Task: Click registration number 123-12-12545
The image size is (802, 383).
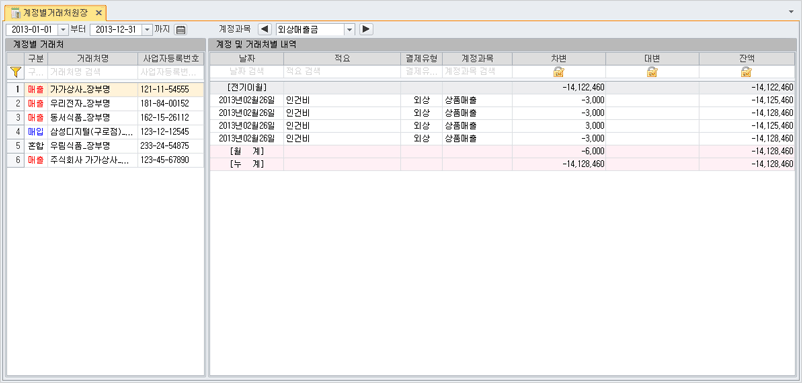Action: coord(164,131)
